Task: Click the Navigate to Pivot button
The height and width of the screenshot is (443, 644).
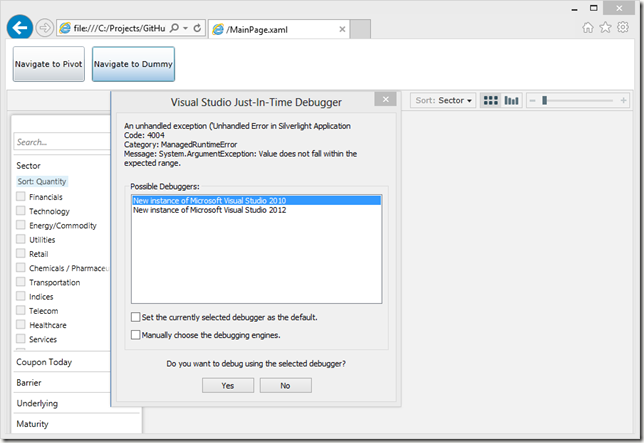Action: 48,64
